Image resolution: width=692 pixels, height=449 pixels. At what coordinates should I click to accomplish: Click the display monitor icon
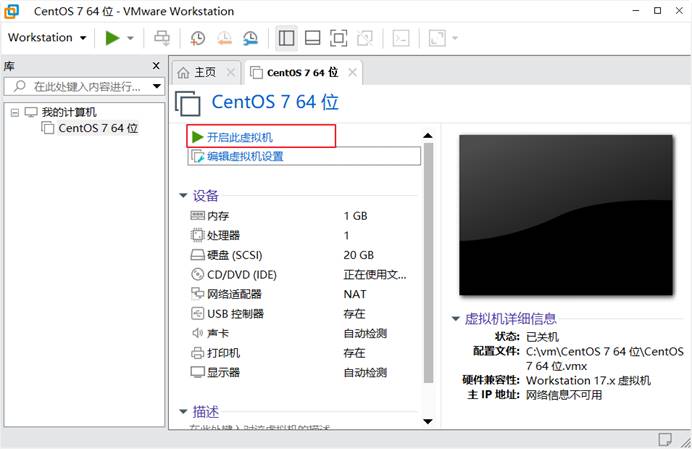[197, 372]
